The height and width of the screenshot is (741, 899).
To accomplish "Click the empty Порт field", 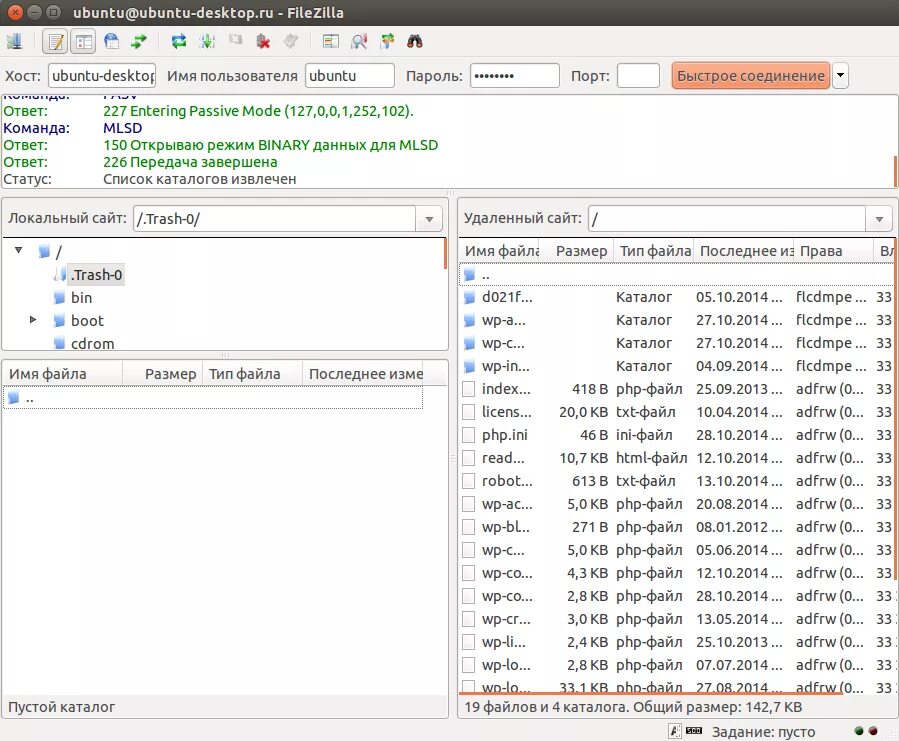I will (638, 76).
